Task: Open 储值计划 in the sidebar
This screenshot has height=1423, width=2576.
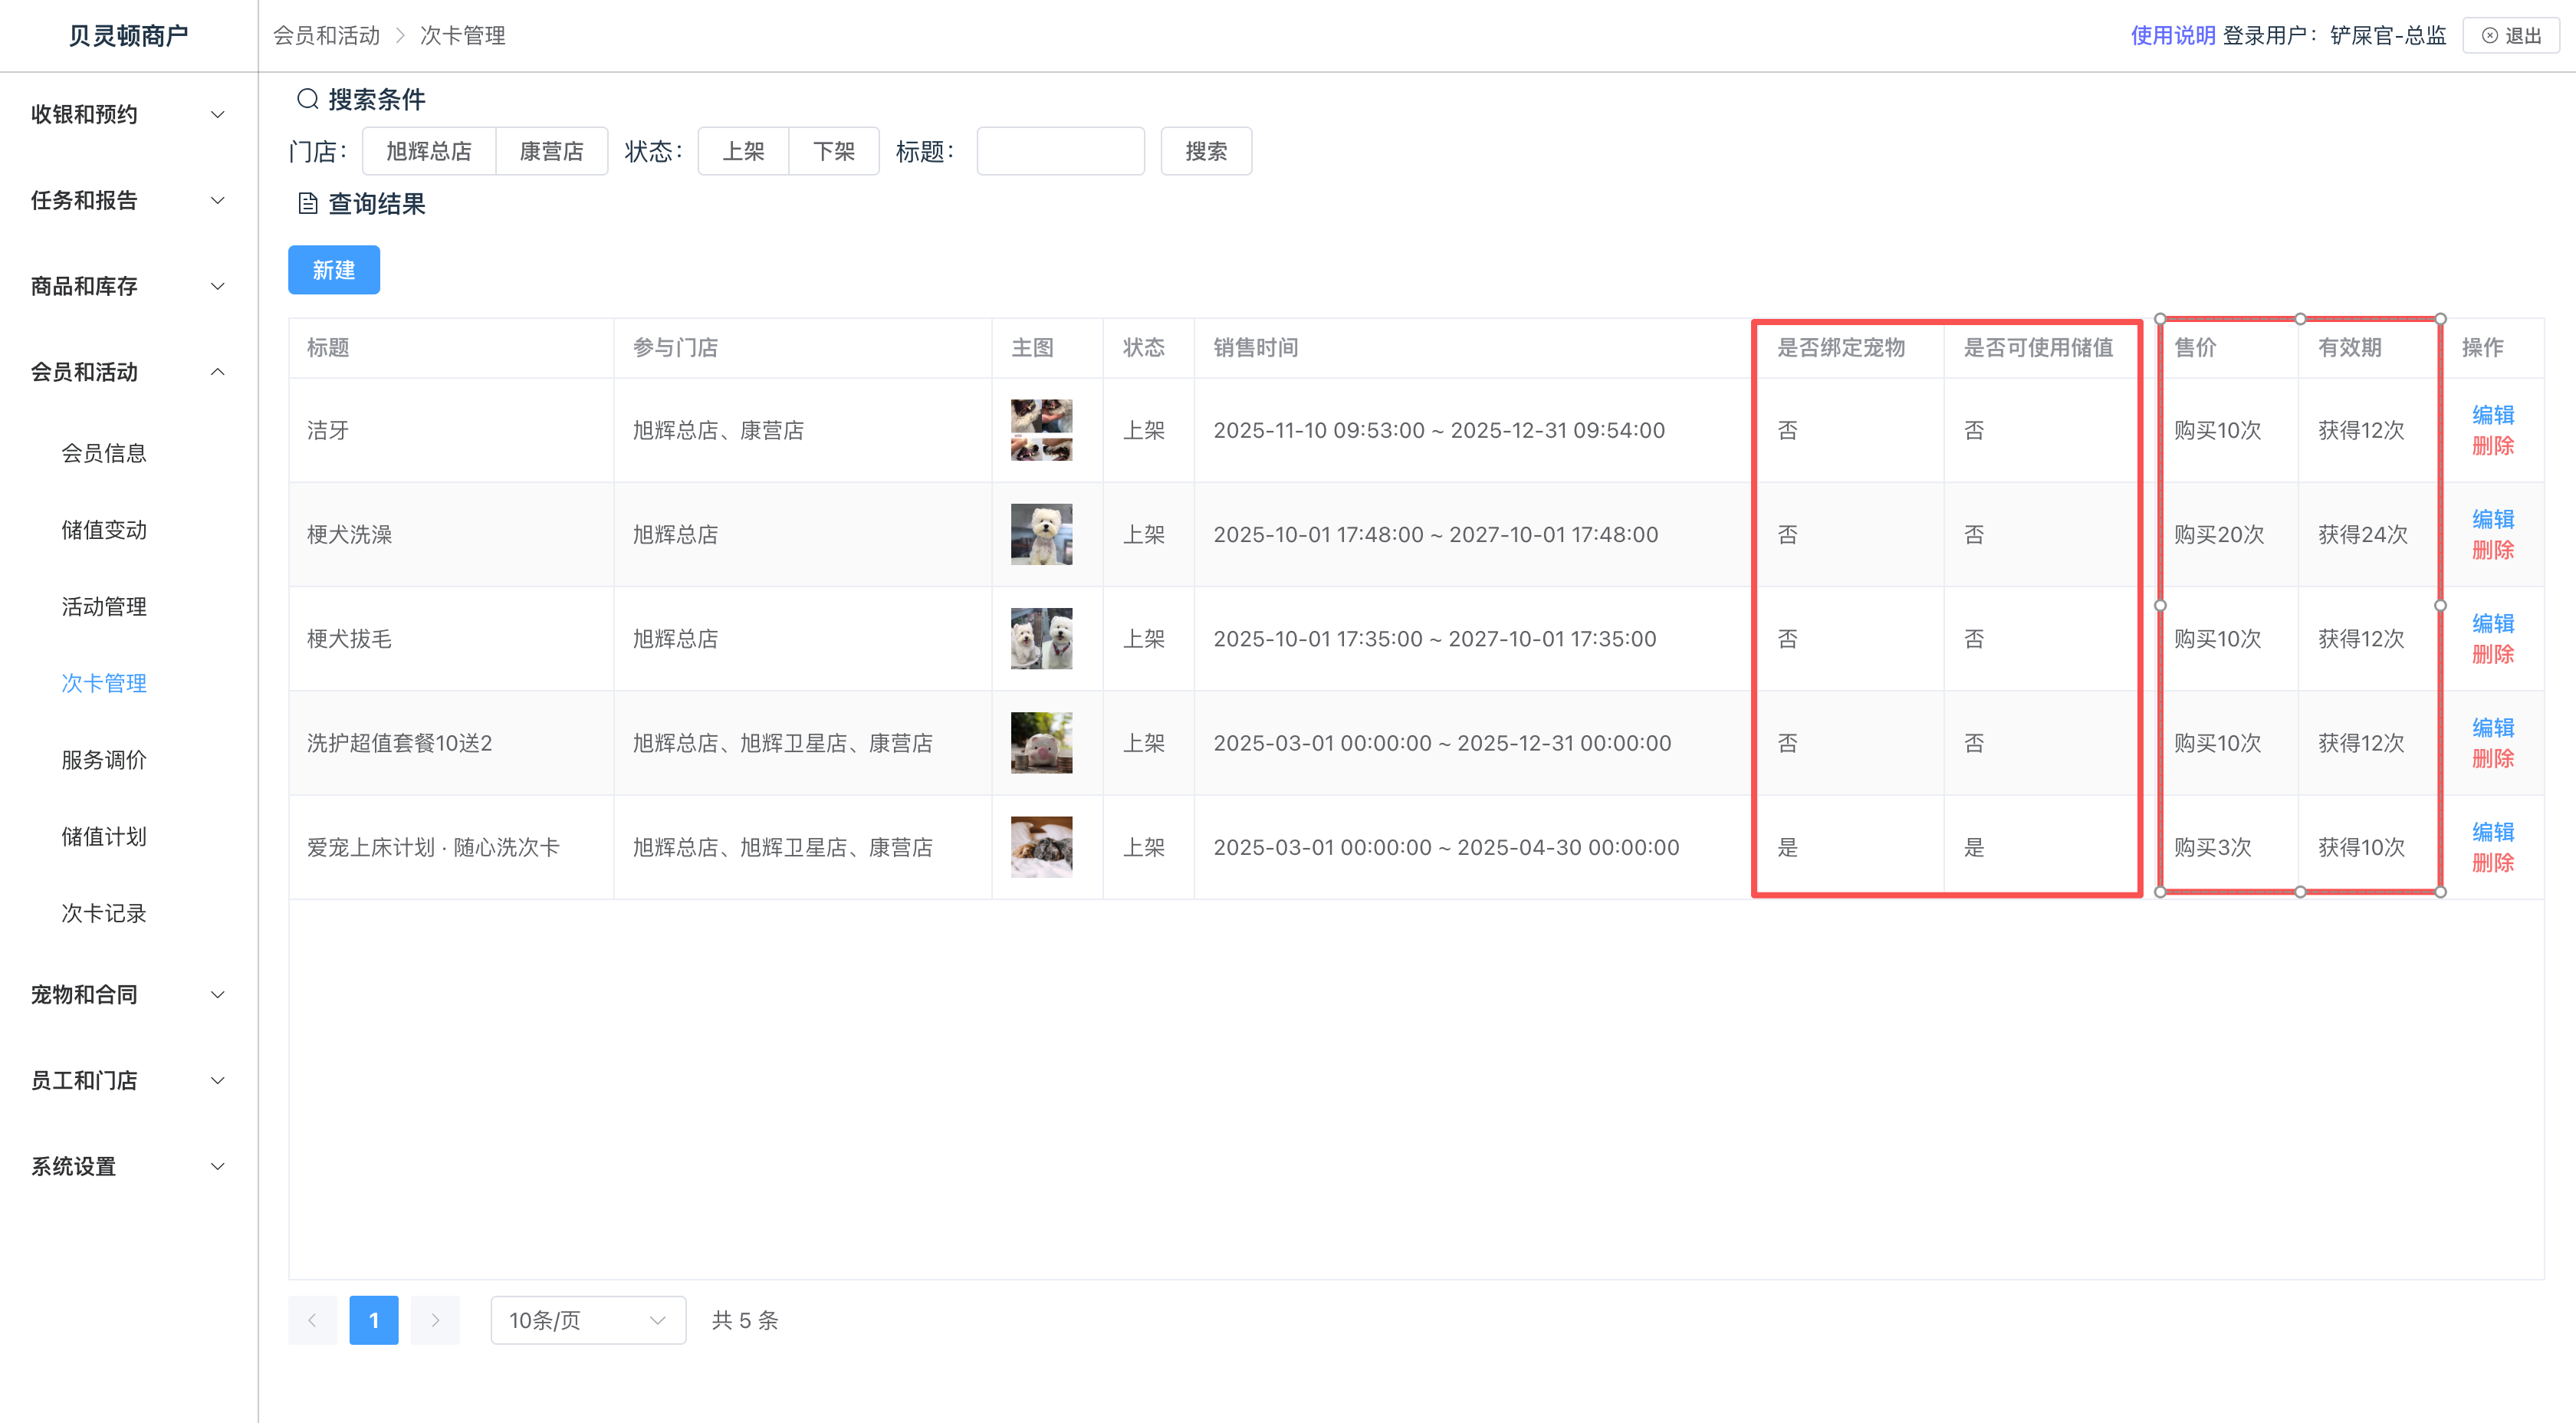Action: (104, 836)
